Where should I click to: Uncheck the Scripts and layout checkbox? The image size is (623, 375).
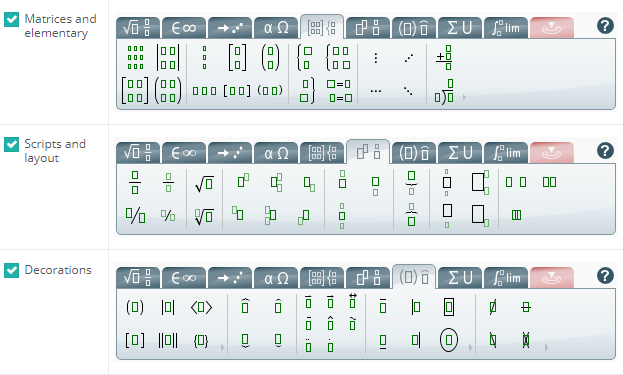click(x=12, y=144)
